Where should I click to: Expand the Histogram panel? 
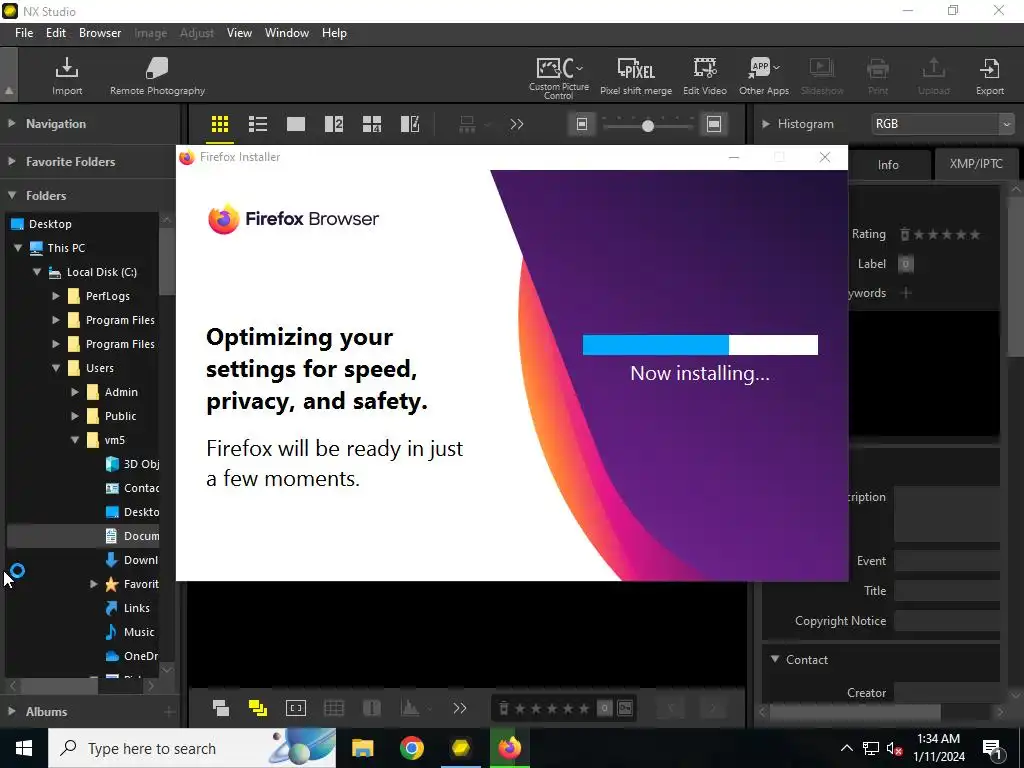[765, 123]
